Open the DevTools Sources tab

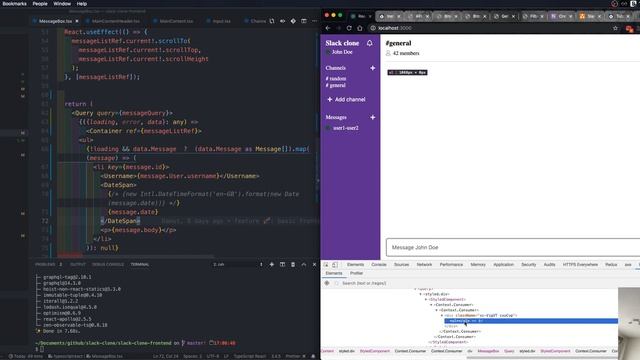(401, 264)
